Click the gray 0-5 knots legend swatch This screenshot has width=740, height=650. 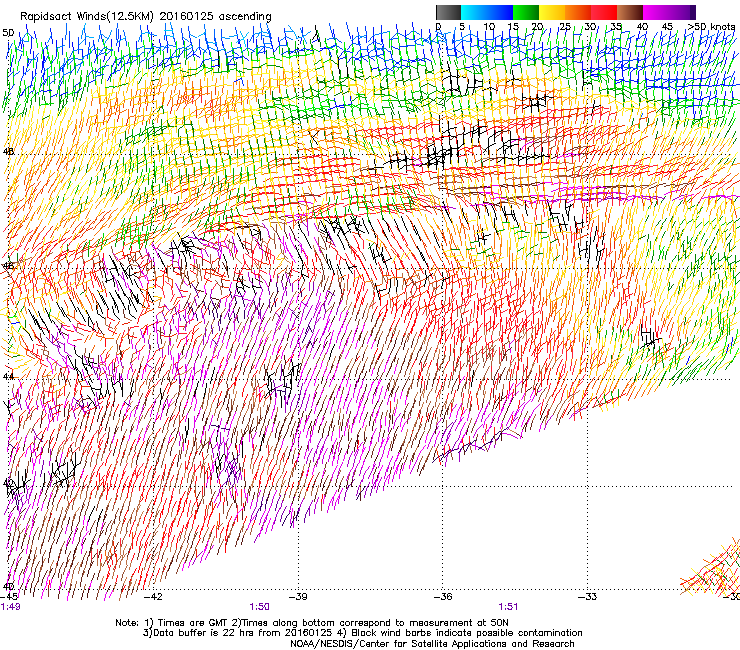coord(448,12)
